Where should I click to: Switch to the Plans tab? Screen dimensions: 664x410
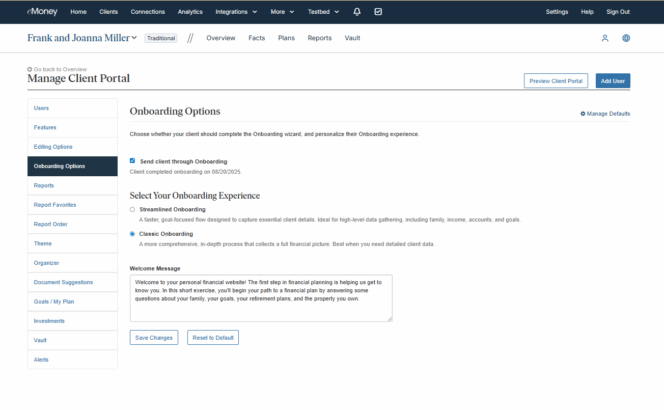click(286, 38)
